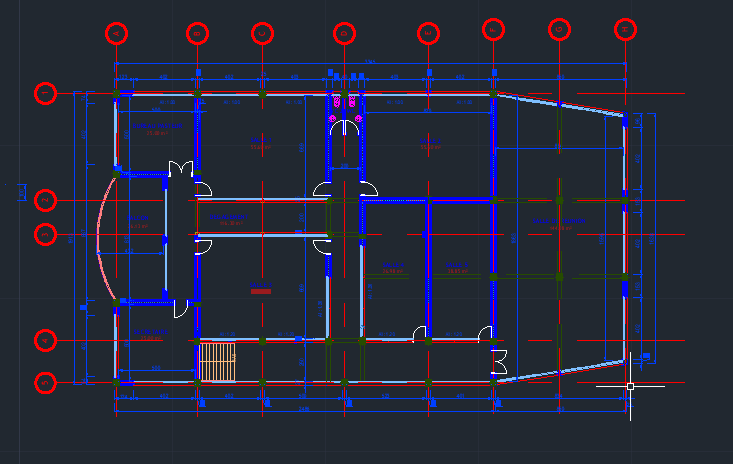Select row axis bubble 1
Screen dimensions: 733x464
(45, 93)
